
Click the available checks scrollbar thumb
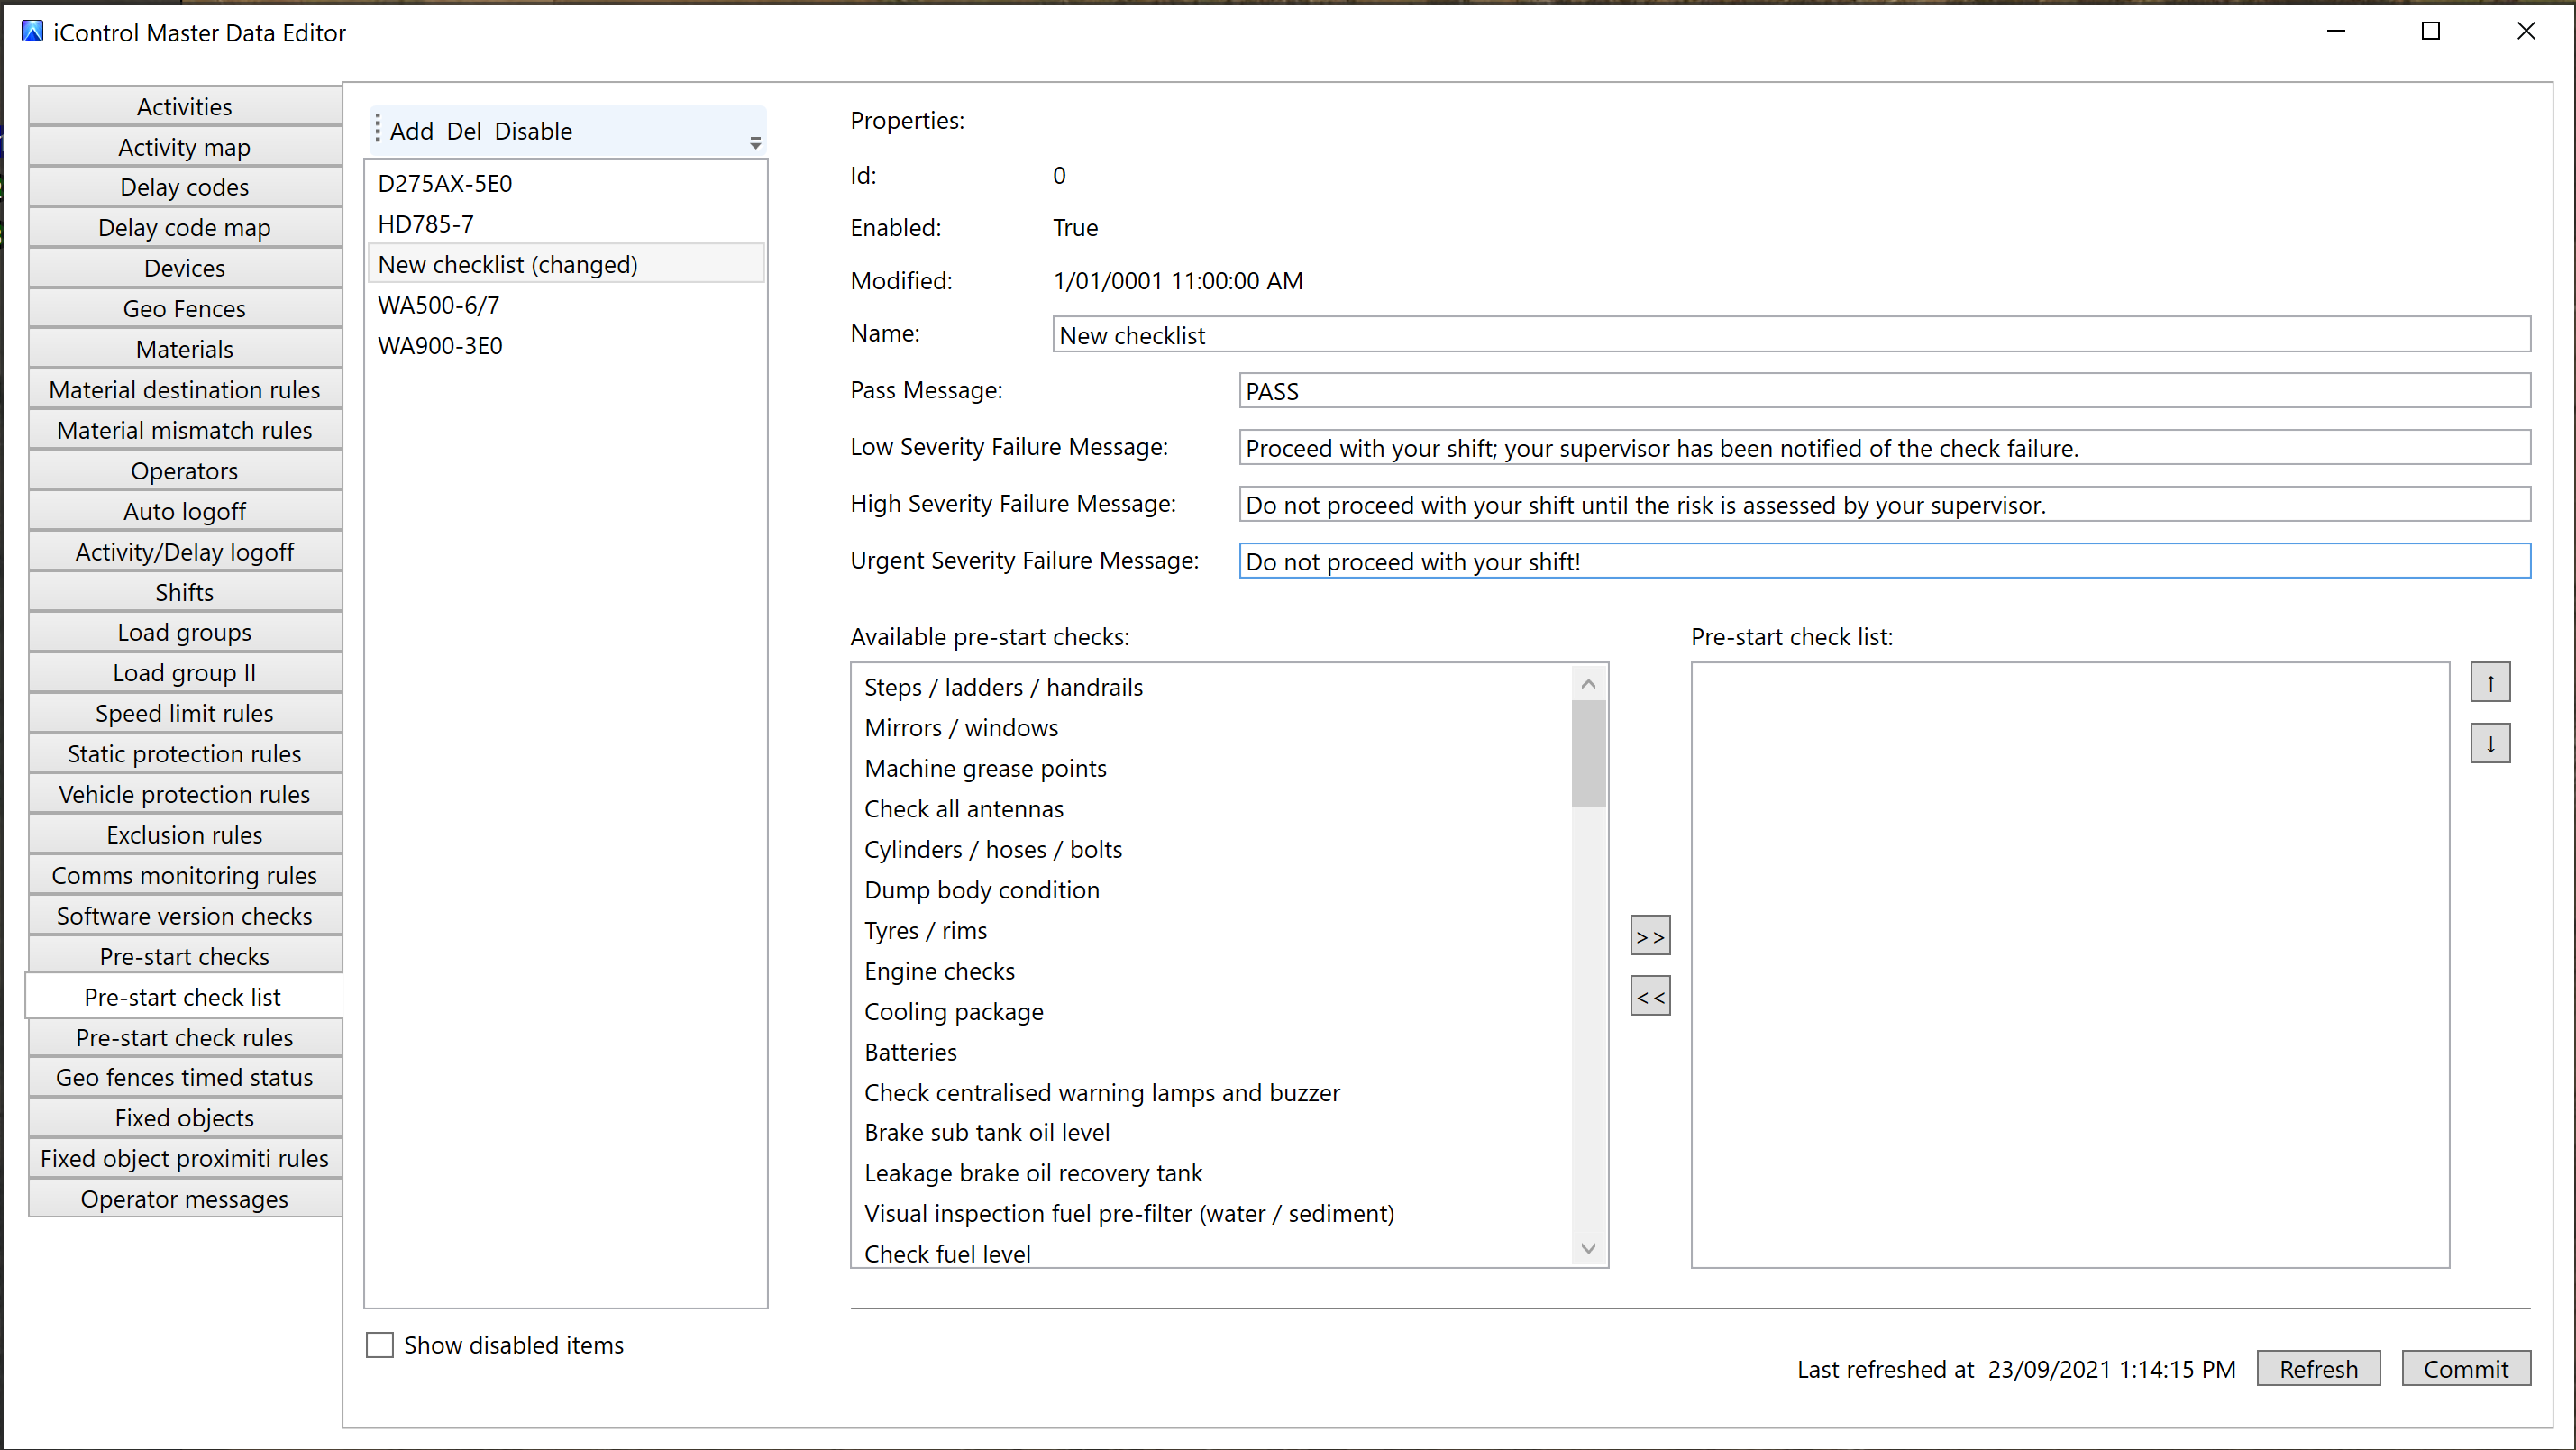point(1588,754)
